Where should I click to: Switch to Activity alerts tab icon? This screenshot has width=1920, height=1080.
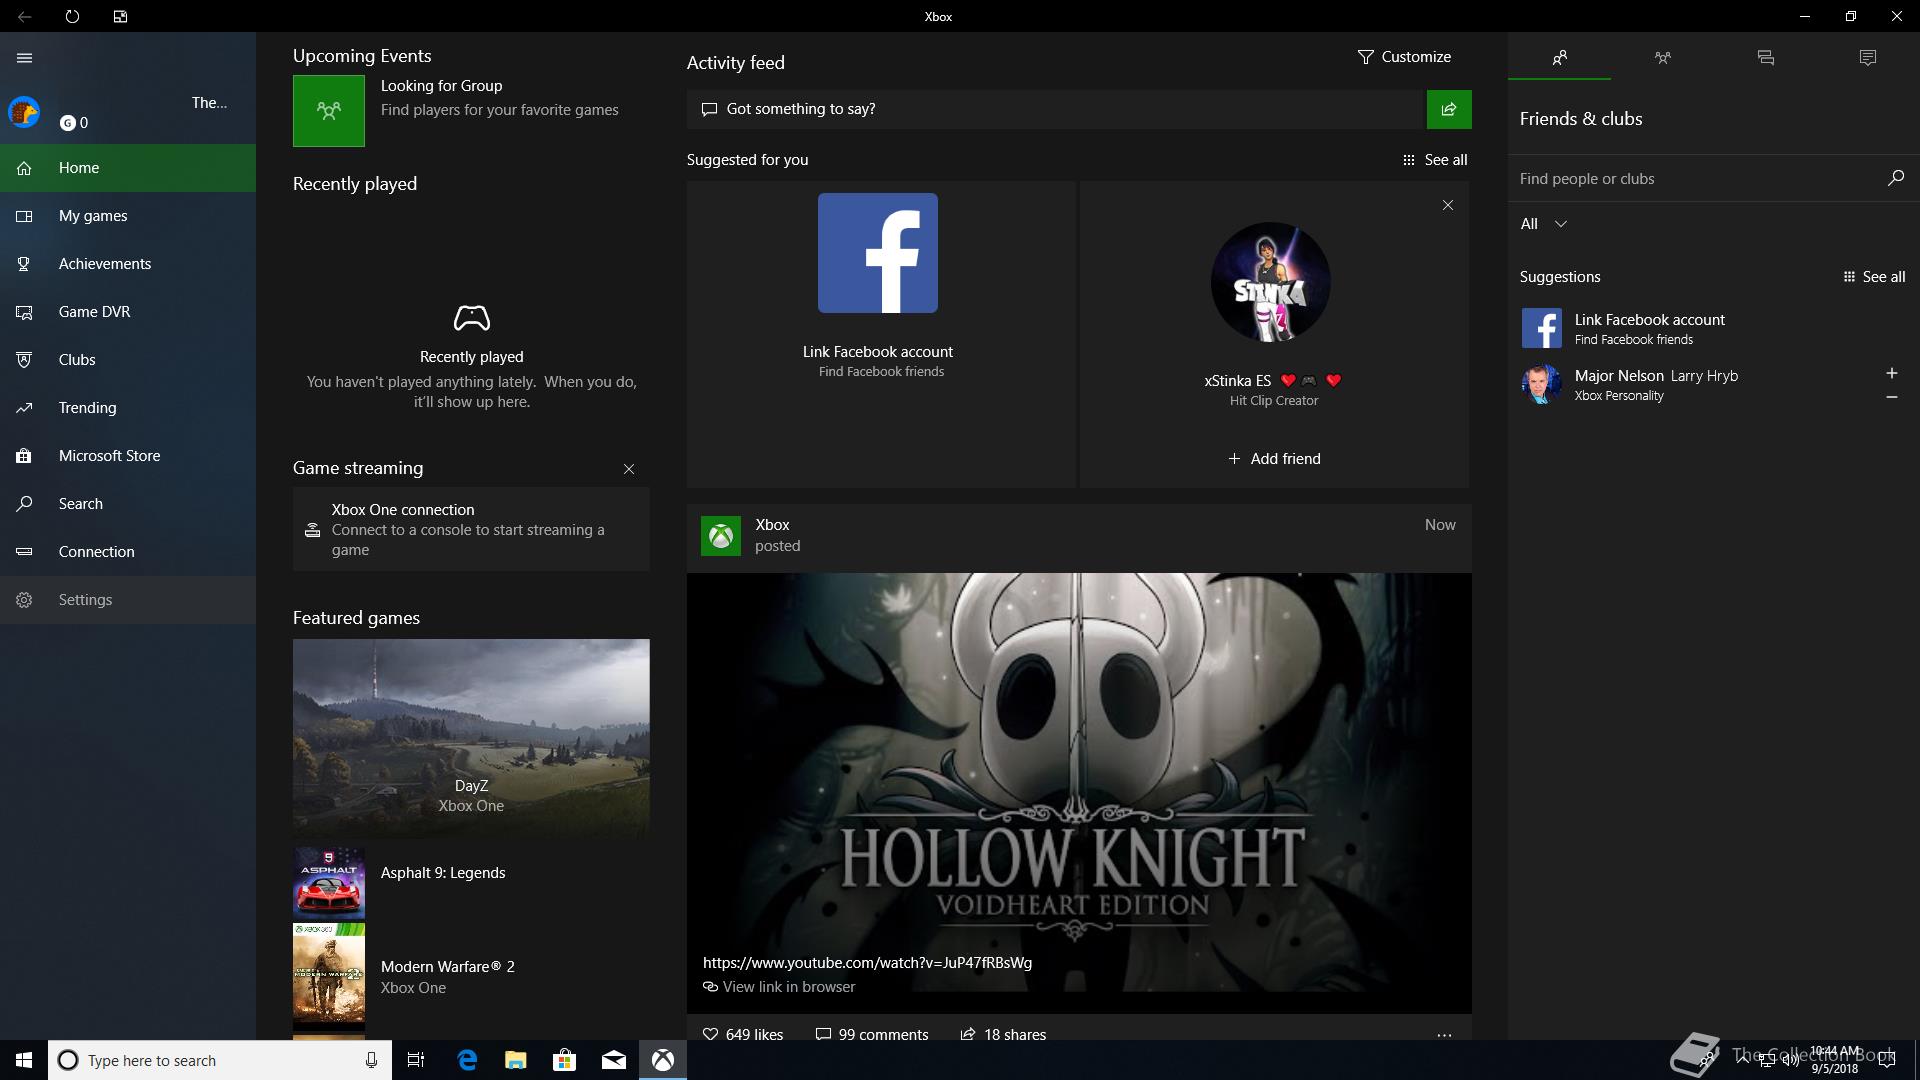[x=1868, y=58]
